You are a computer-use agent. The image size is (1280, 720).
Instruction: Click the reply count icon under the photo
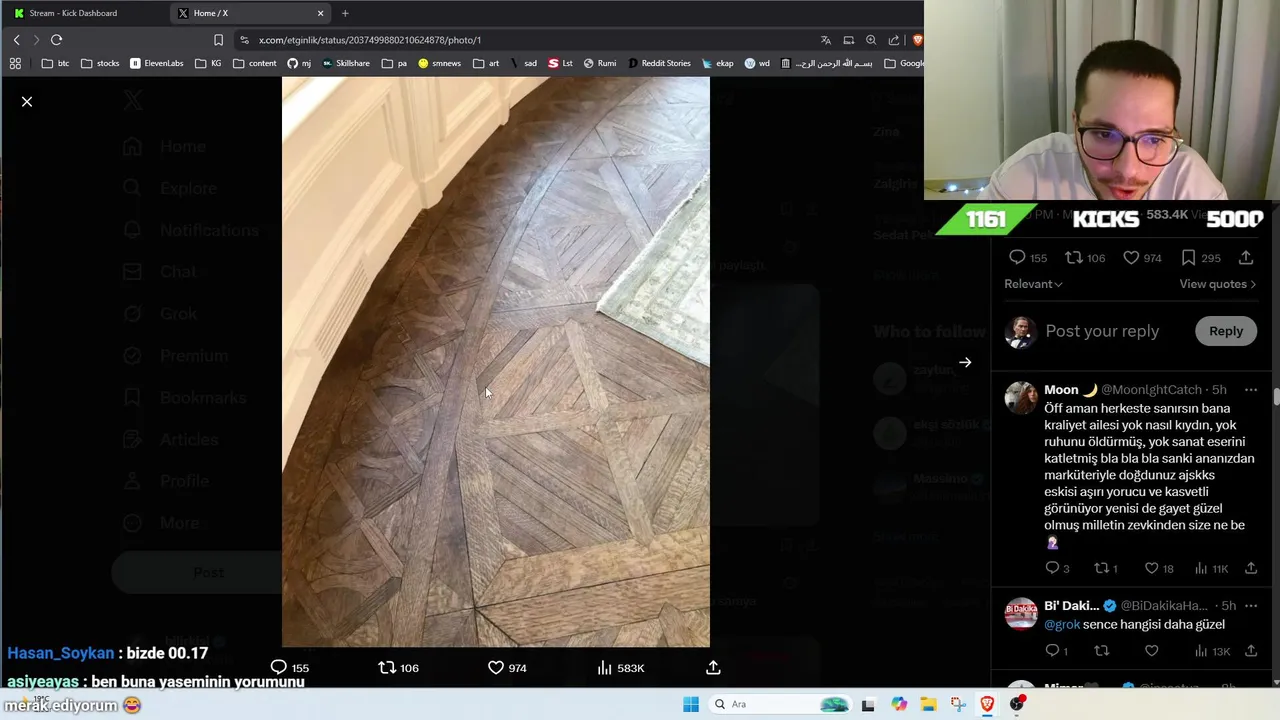[279, 667]
